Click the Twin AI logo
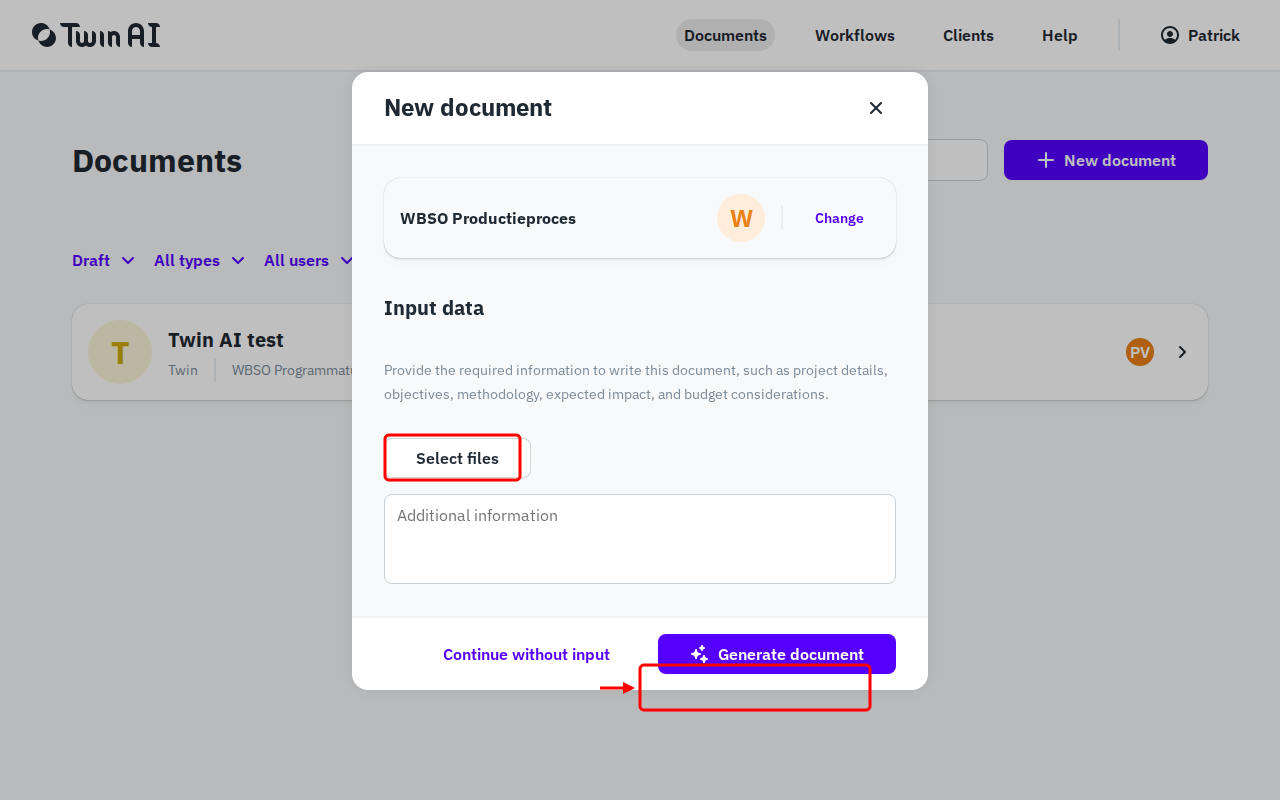This screenshot has width=1280, height=800. (x=96, y=35)
